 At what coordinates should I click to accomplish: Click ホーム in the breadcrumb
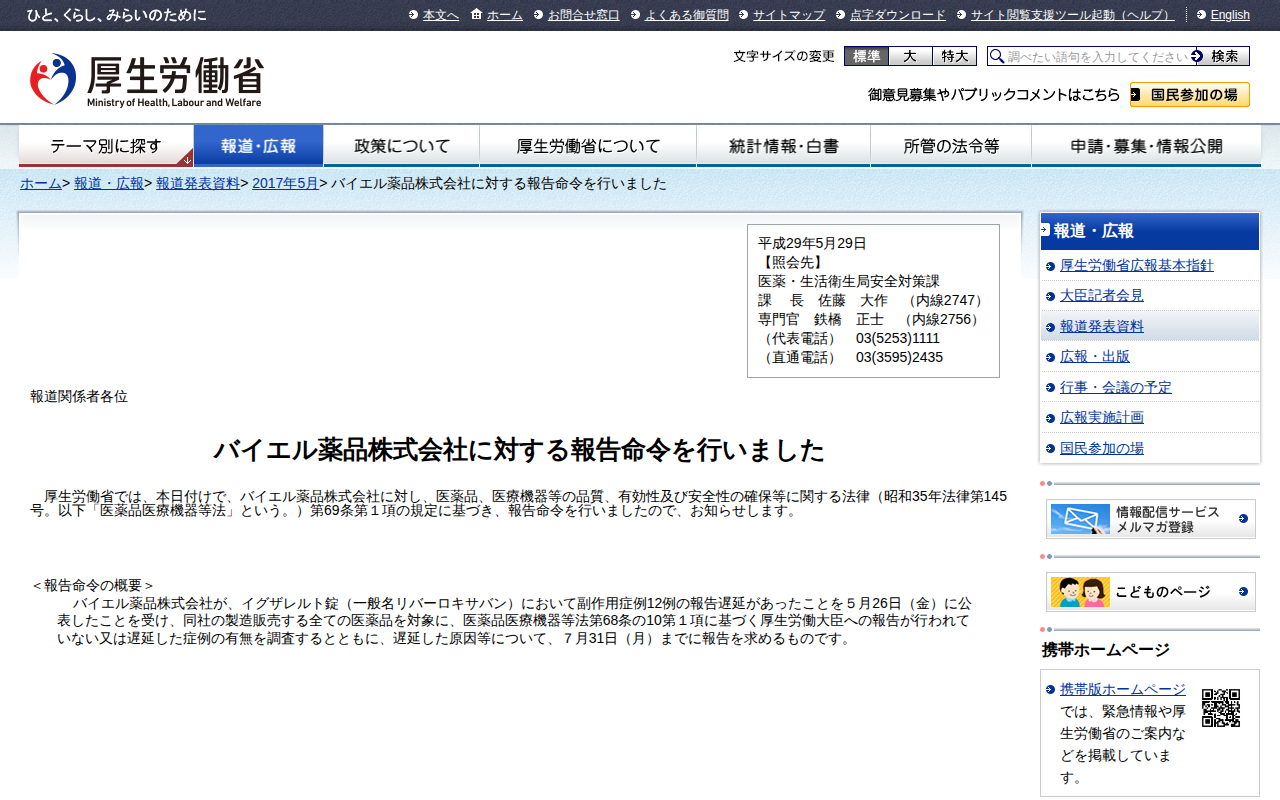click(x=41, y=184)
